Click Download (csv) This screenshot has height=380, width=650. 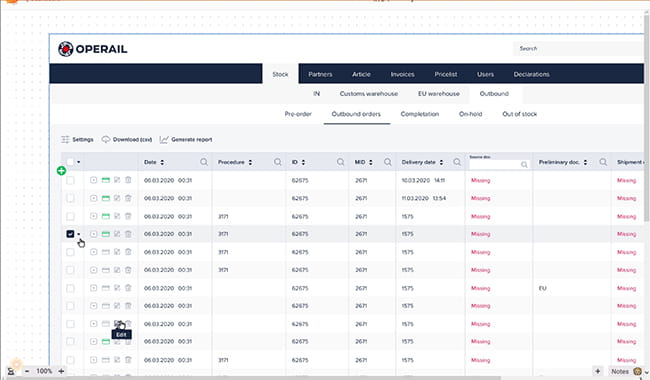pyautogui.click(x=127, y=139)
